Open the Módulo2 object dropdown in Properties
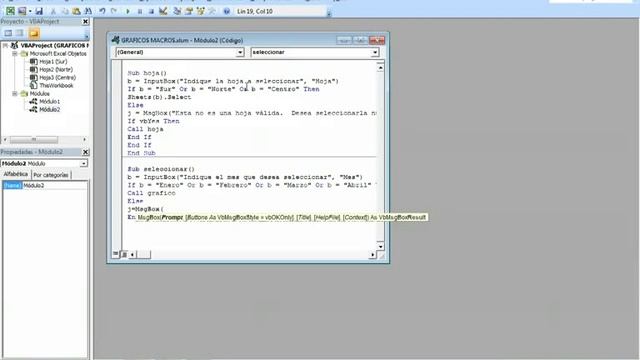 click(84, 163)
